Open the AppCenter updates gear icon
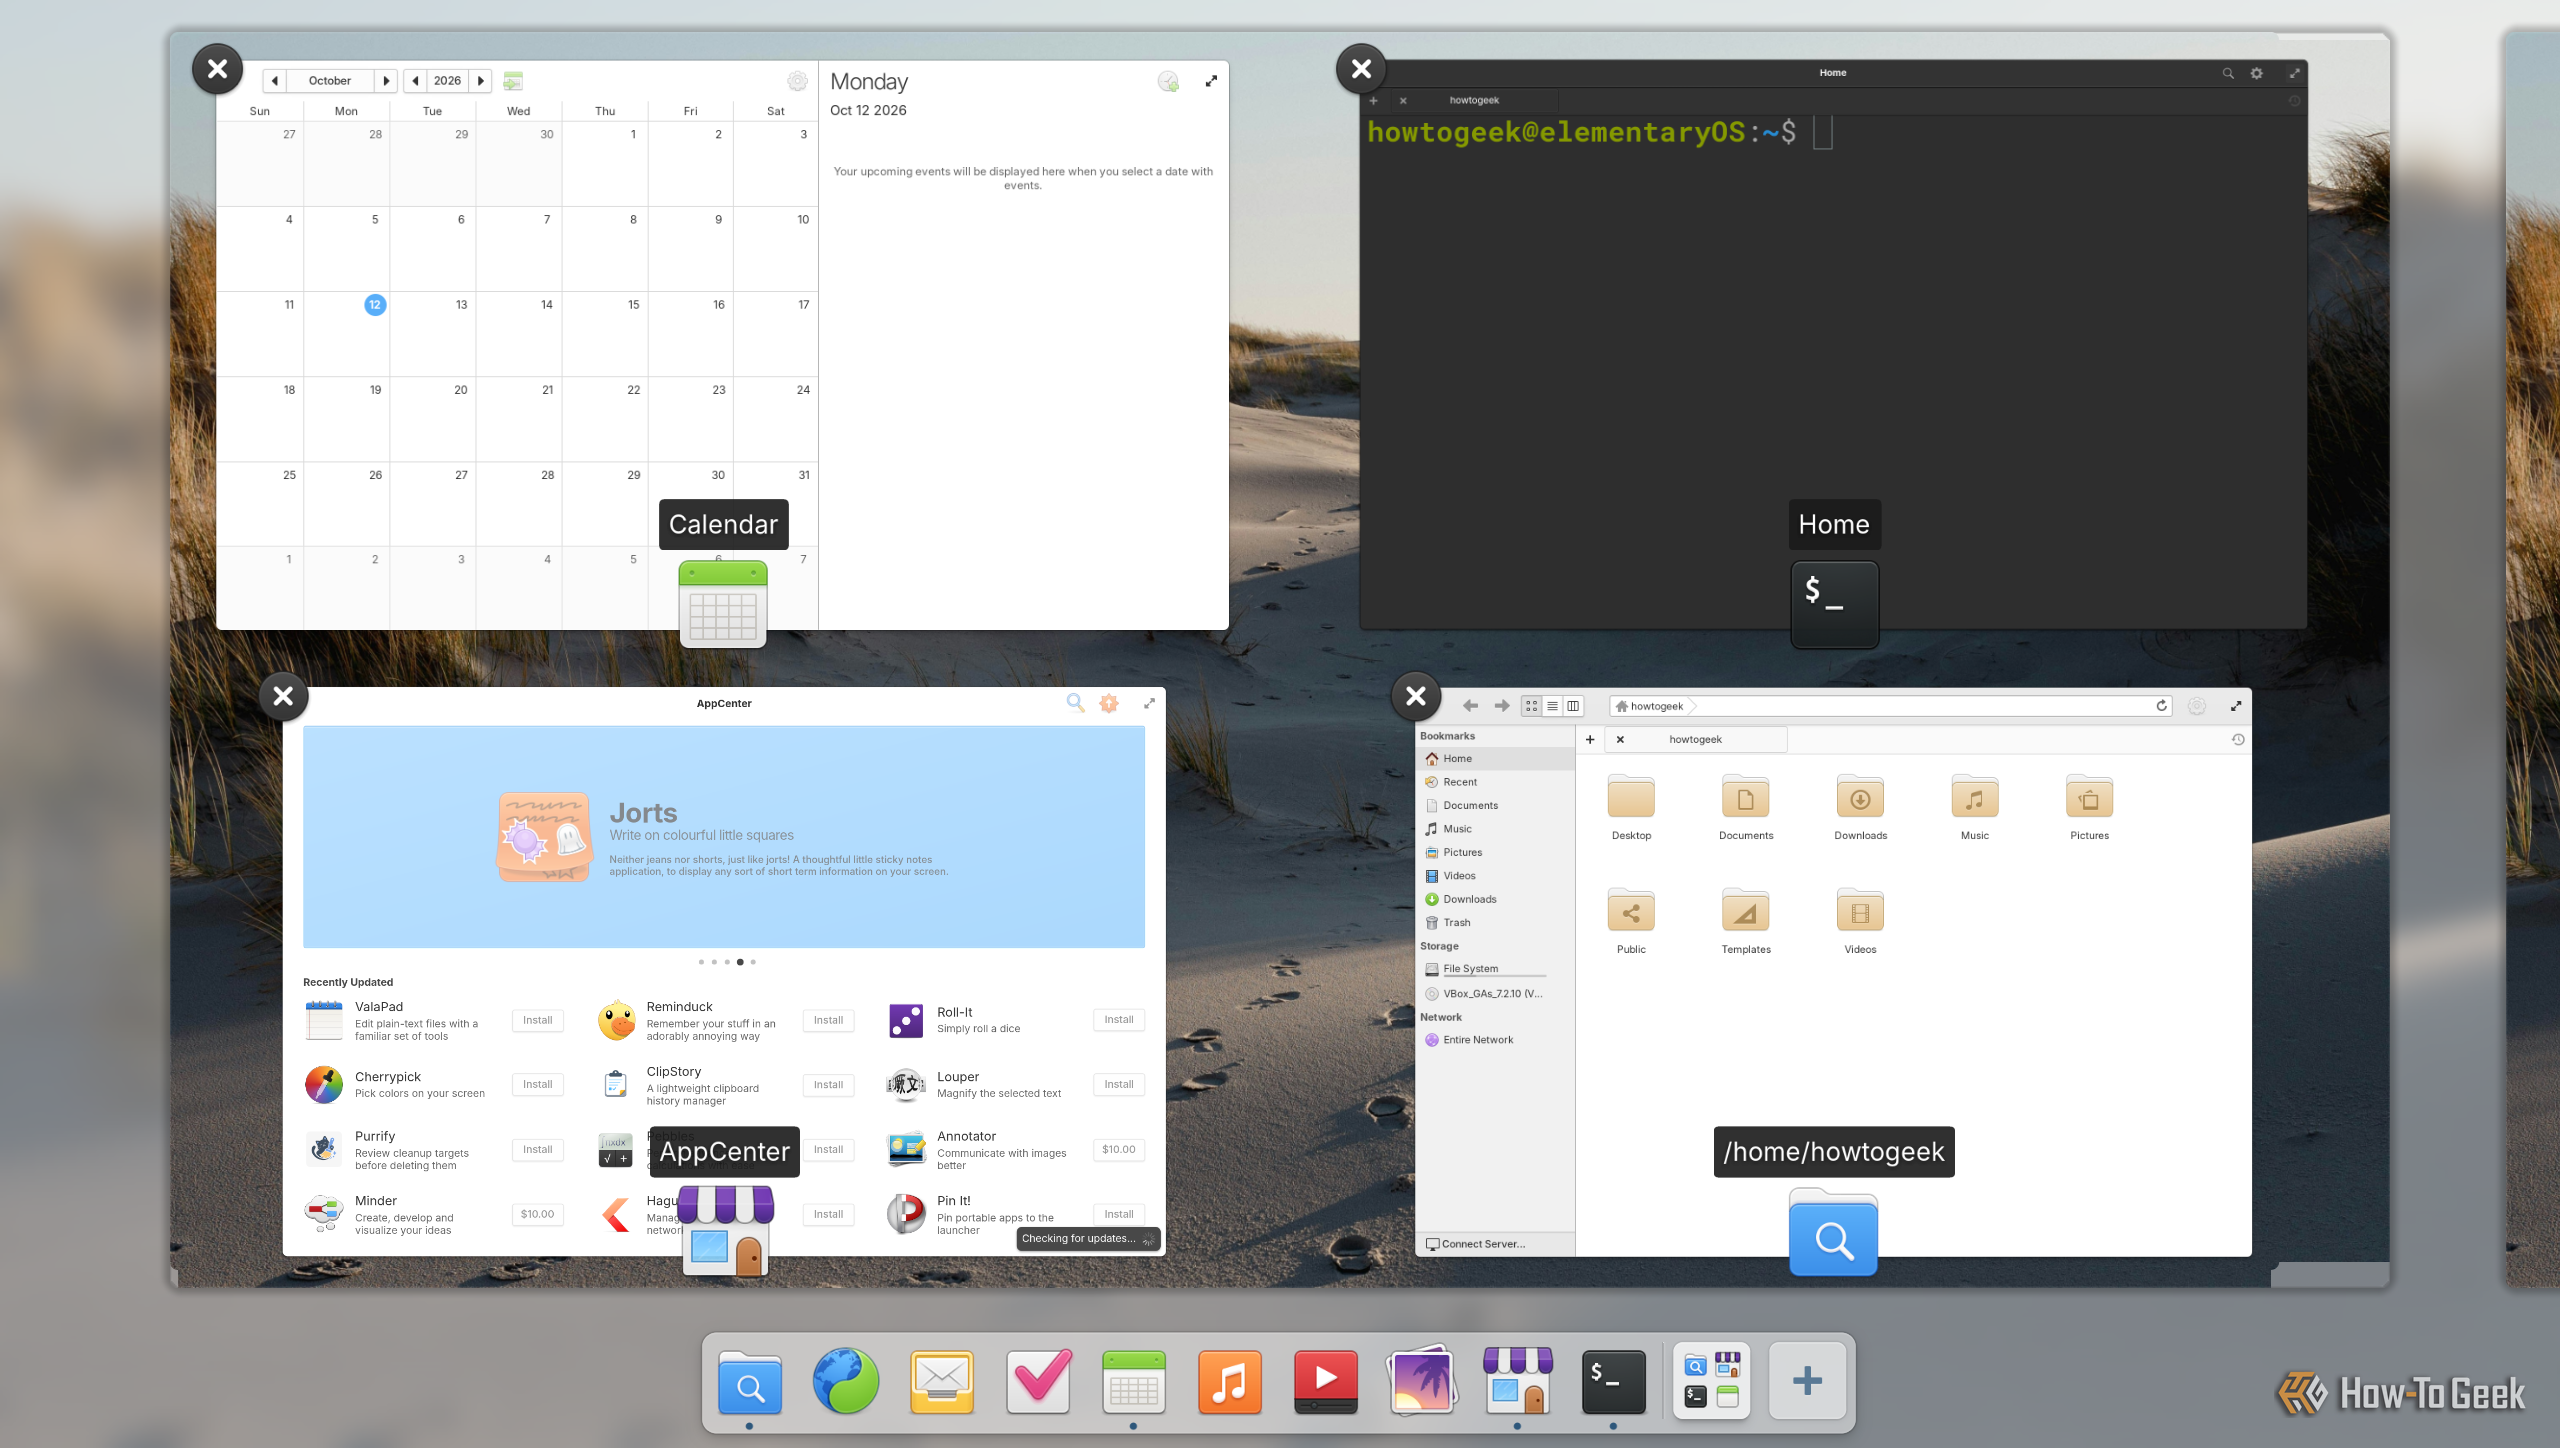 tap(1109, 703)
